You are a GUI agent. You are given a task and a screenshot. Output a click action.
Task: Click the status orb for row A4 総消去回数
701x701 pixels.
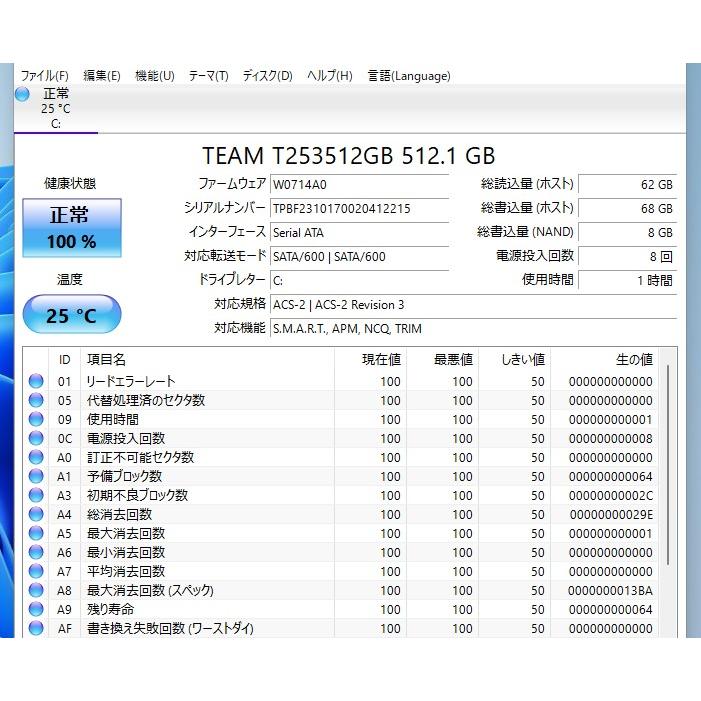[x=36, y=514]
